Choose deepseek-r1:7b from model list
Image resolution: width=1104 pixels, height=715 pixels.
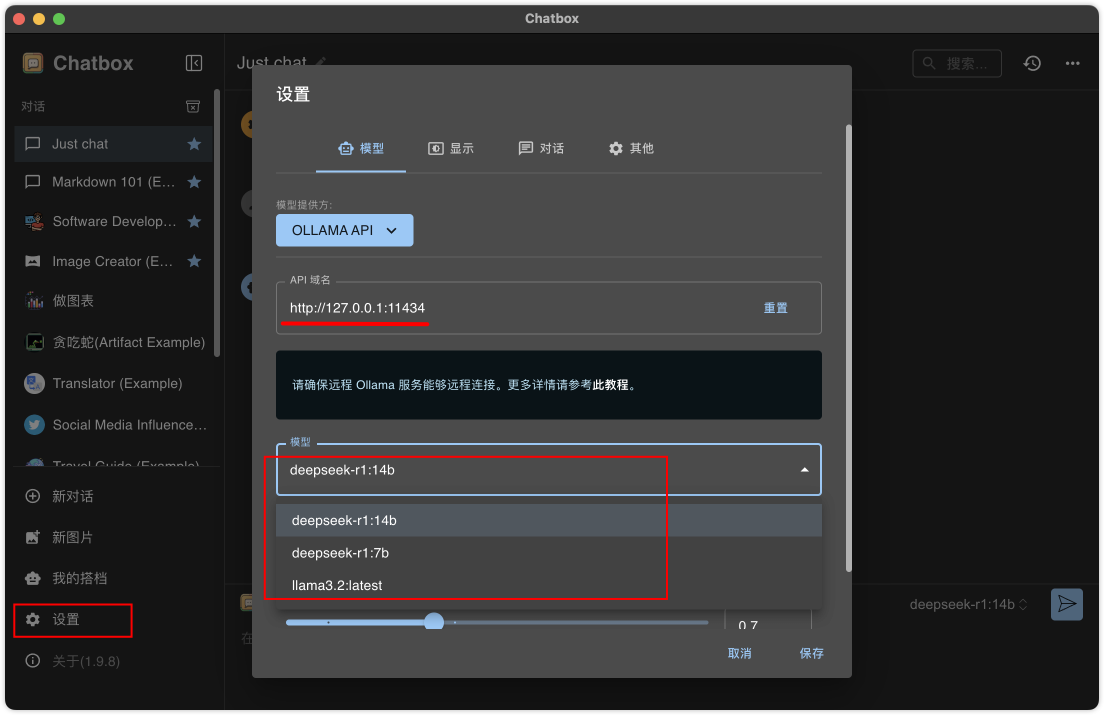[548, 552]
